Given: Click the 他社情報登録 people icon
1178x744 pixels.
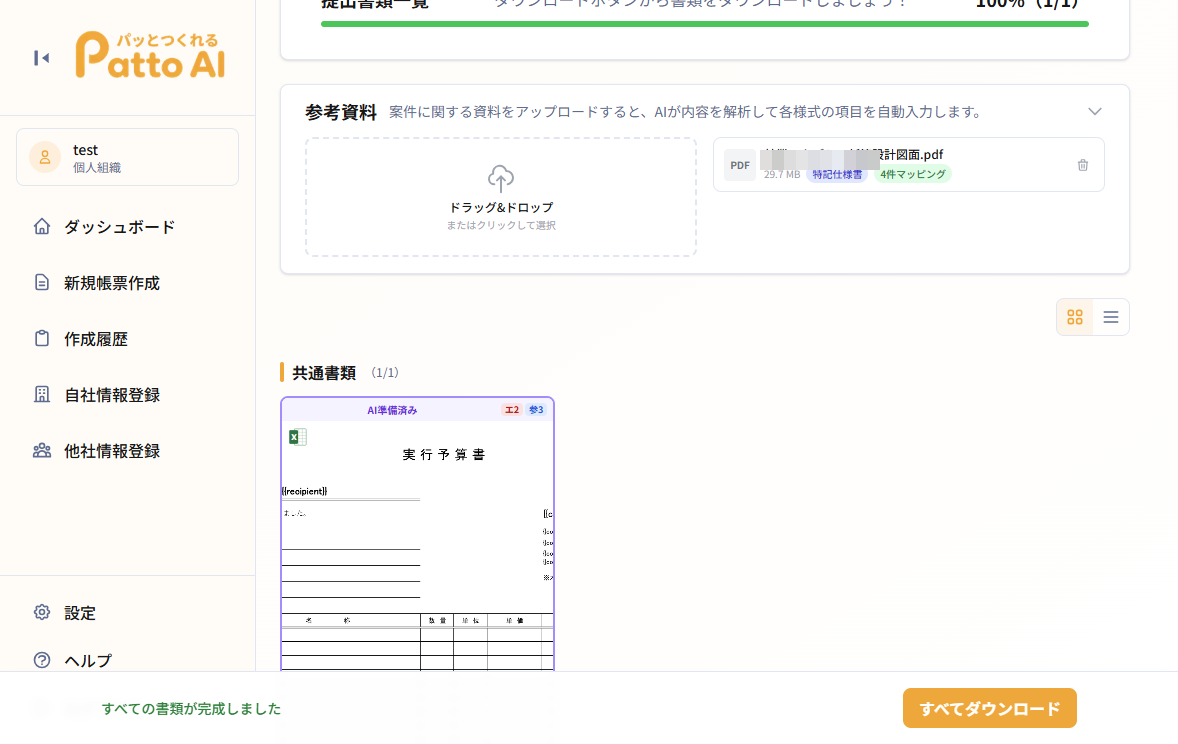Looking at the screenshot, I should pyautogui.click(x=42, y=451).
